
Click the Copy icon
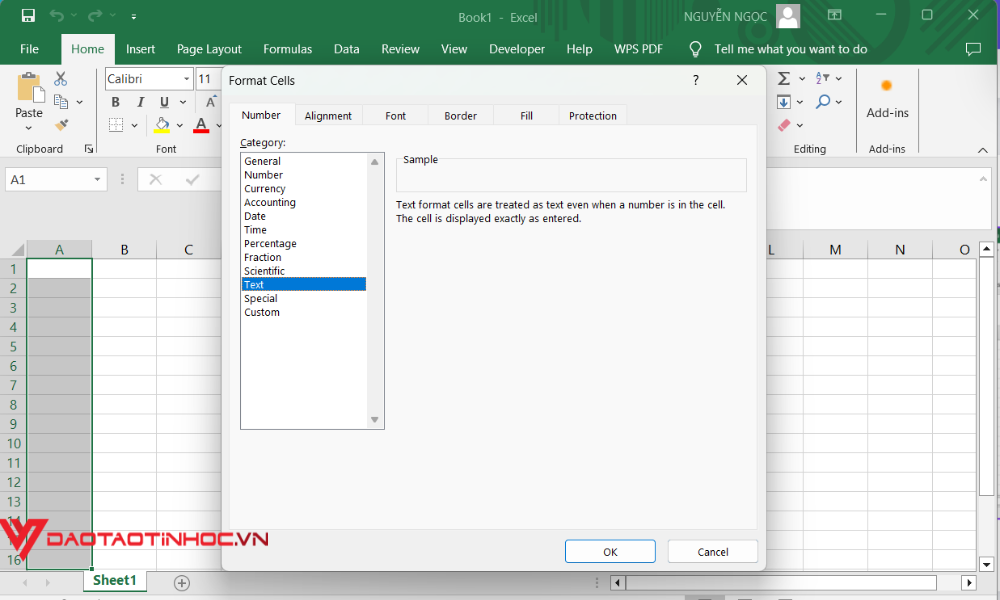tap(61, 101)
